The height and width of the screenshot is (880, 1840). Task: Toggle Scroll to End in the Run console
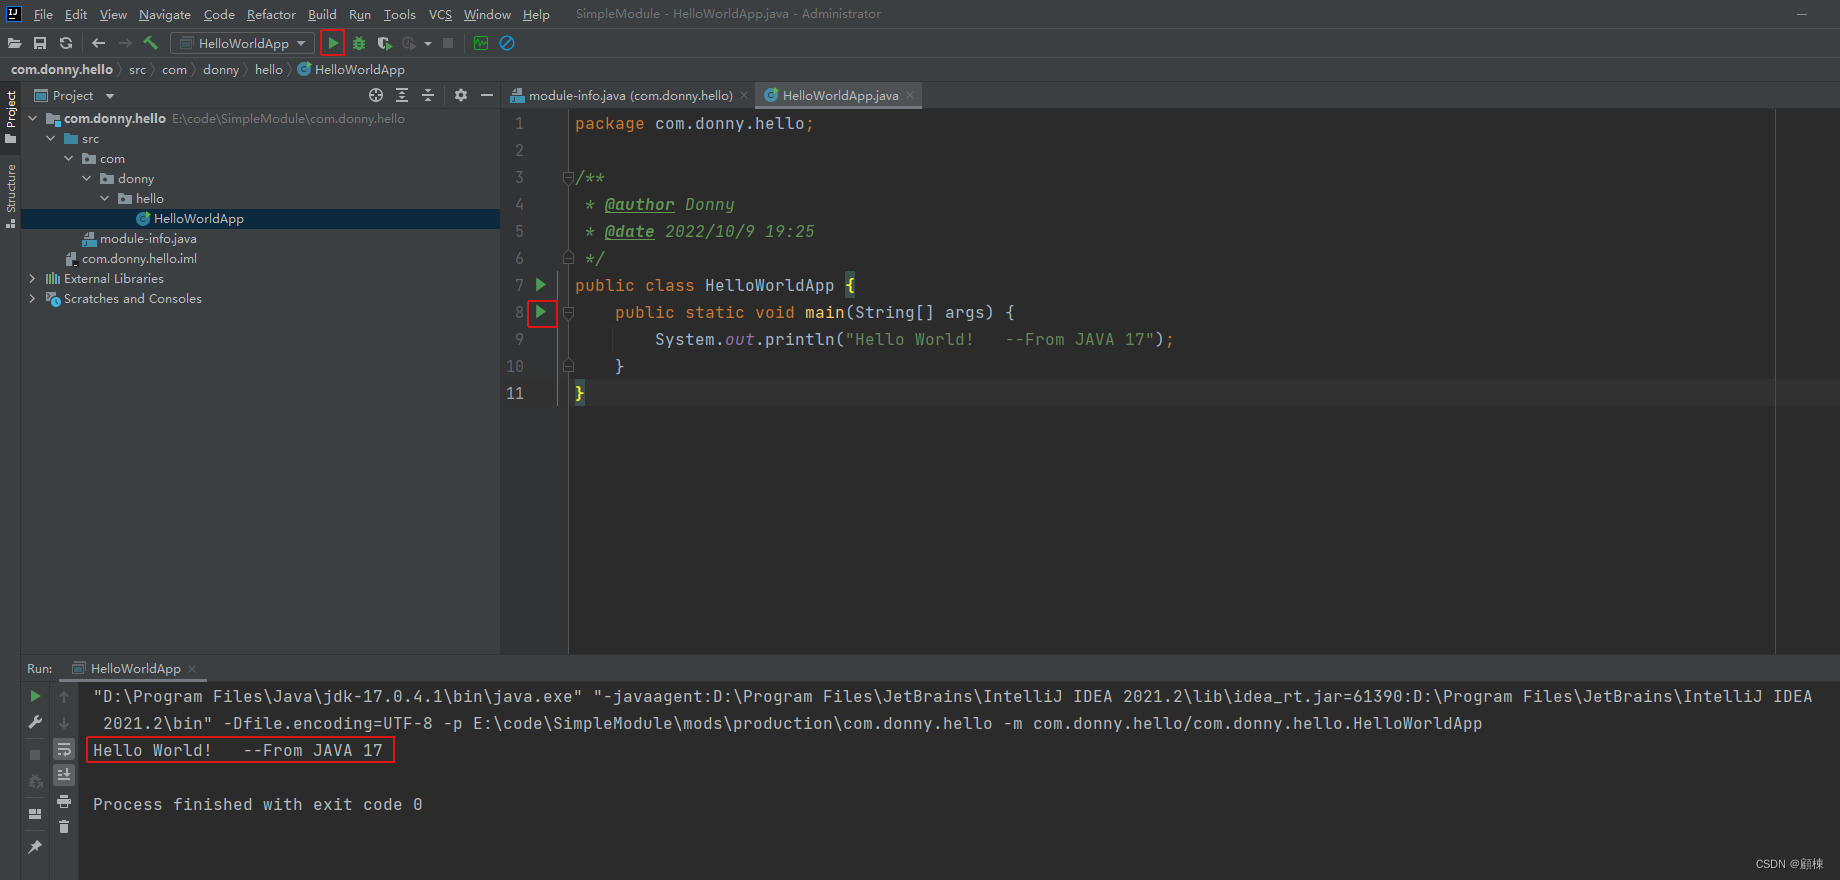pos(64,775)
